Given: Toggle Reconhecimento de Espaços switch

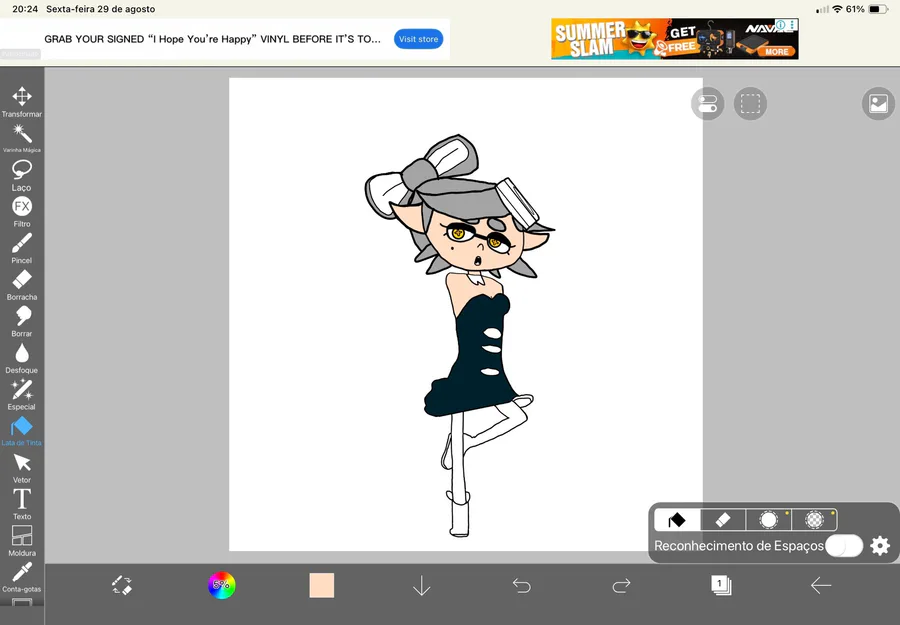Looking at the screenshot, I should pyautogui.click(x=844, y=546).
